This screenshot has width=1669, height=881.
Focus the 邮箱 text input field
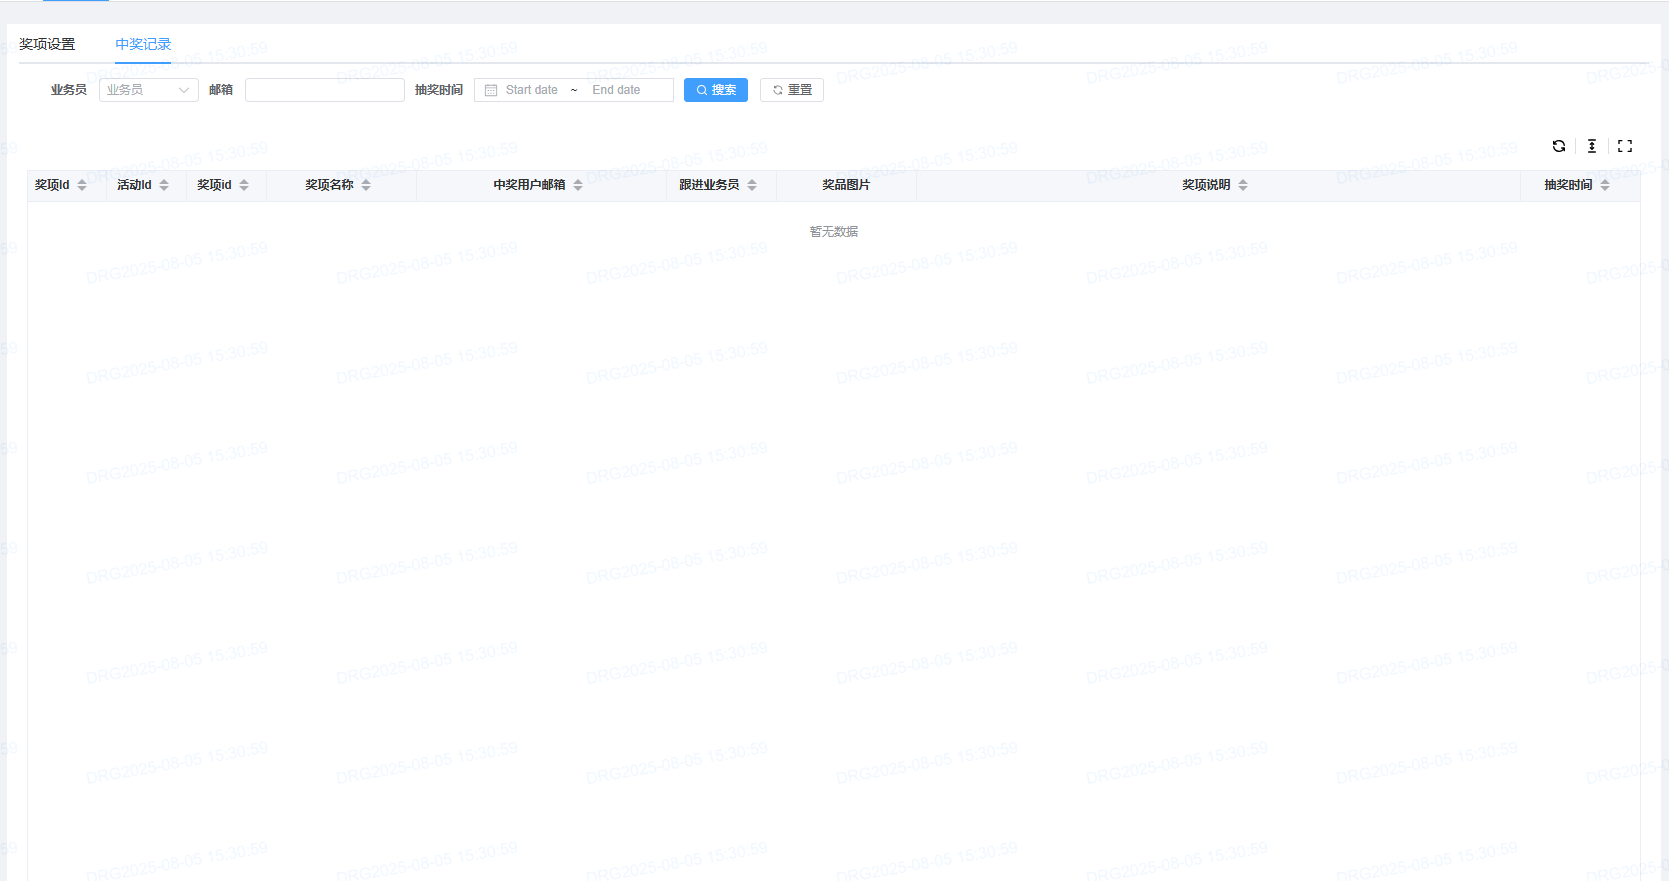point(324,90)
